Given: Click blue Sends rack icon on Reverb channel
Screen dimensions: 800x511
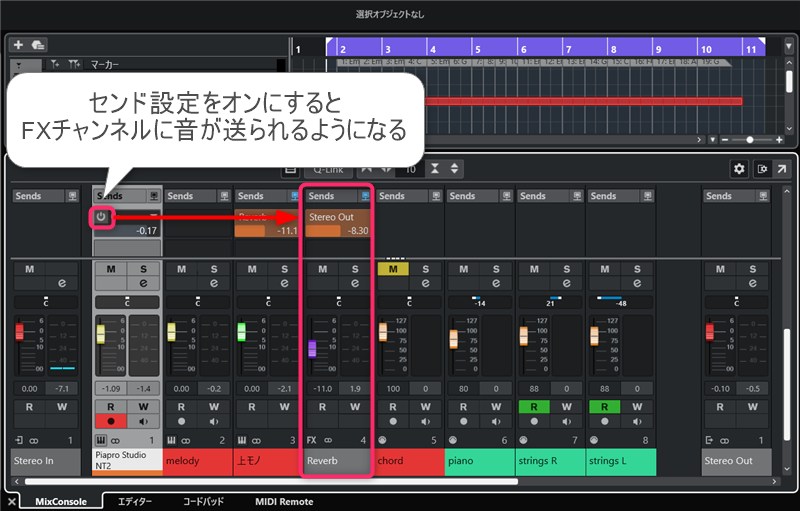Looking at the screenshot, I should pos(365,196).
